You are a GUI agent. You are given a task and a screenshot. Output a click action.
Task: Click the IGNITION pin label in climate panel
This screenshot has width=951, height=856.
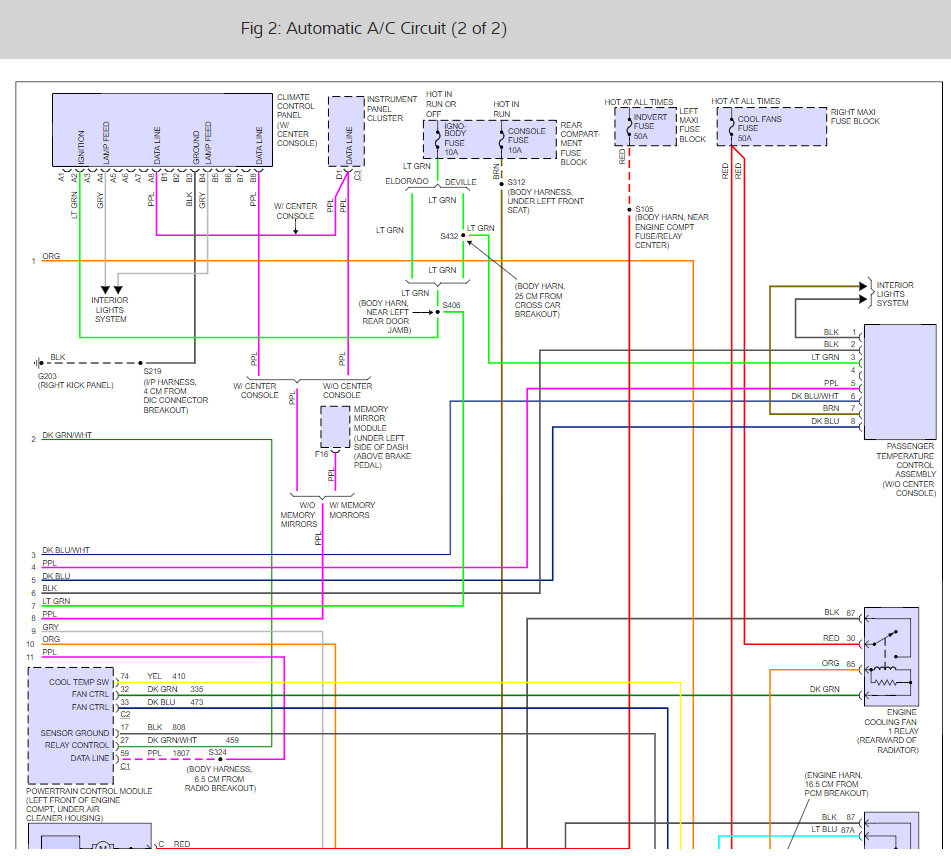[81, 147]
